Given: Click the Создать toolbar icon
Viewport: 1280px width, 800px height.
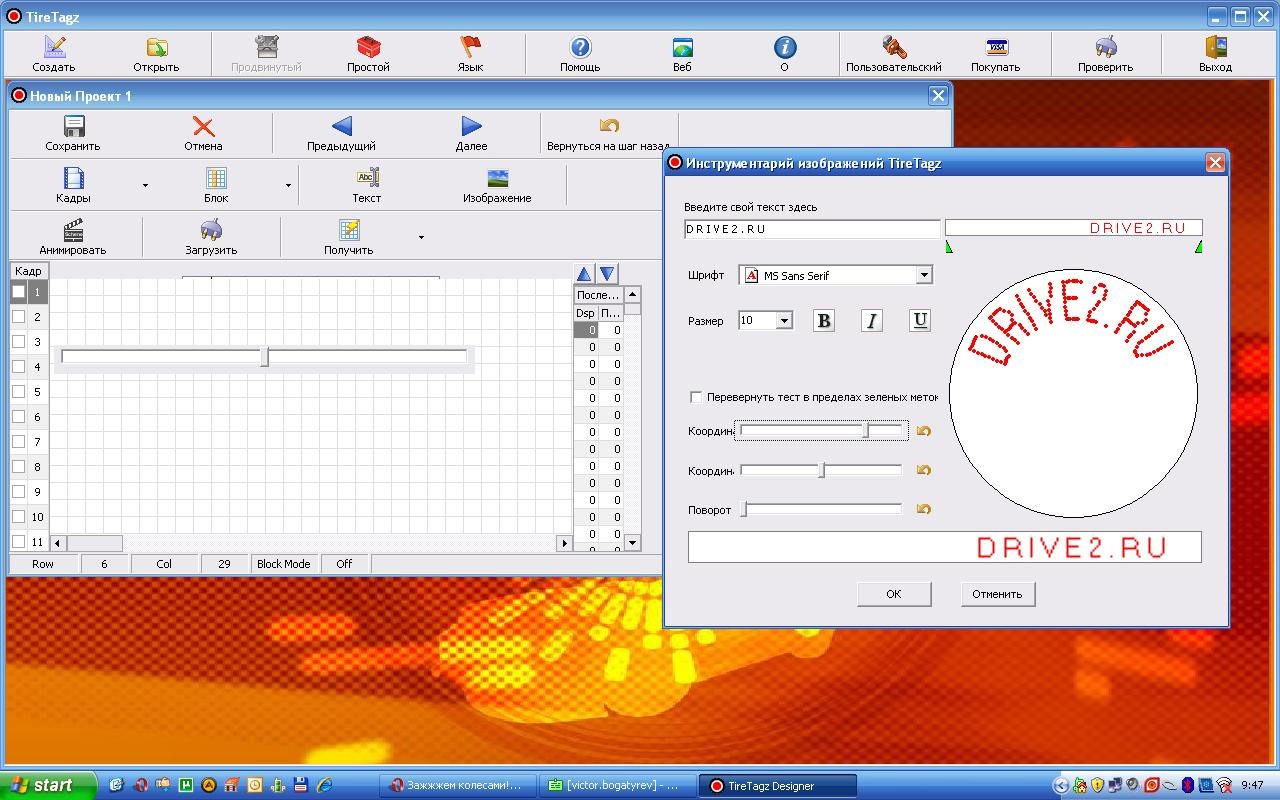Looking at the screenshot, I should (55, 47).
